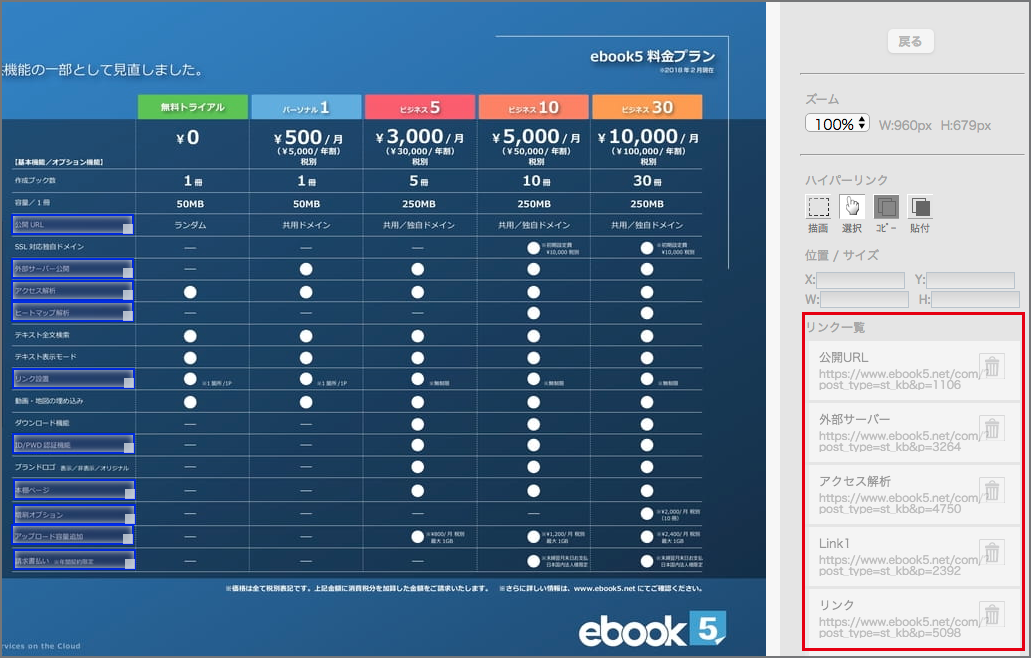The image size is (1031, 658).
Task: Click the 戻る (back) button
Action: [910, 41]
